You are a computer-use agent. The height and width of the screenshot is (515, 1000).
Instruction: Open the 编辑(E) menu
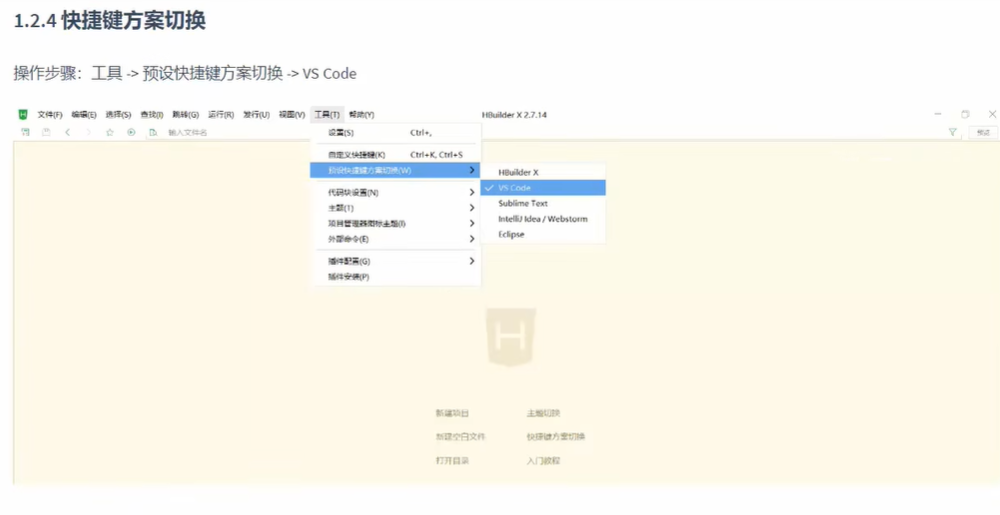84,115
